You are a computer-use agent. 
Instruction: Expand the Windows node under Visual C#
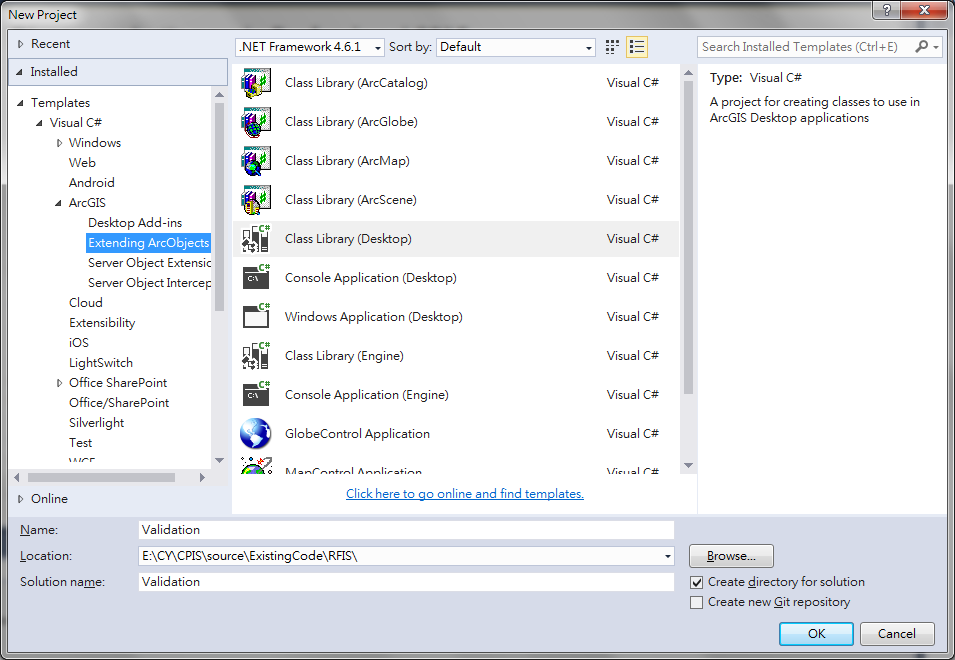(59, 143)
